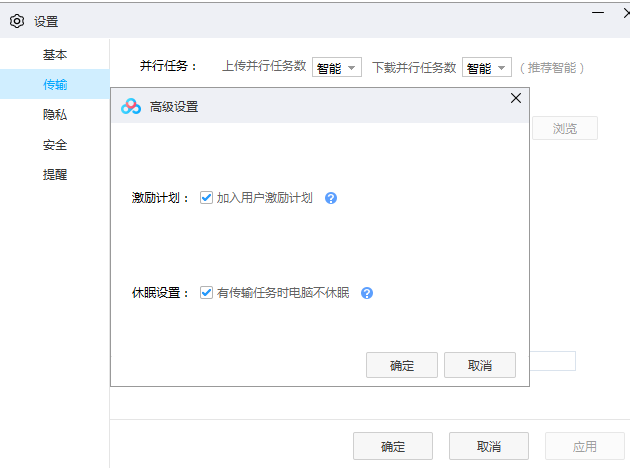Minimize the 设置 window
Viewport: 630px width, 468px height.
(598, 13)
